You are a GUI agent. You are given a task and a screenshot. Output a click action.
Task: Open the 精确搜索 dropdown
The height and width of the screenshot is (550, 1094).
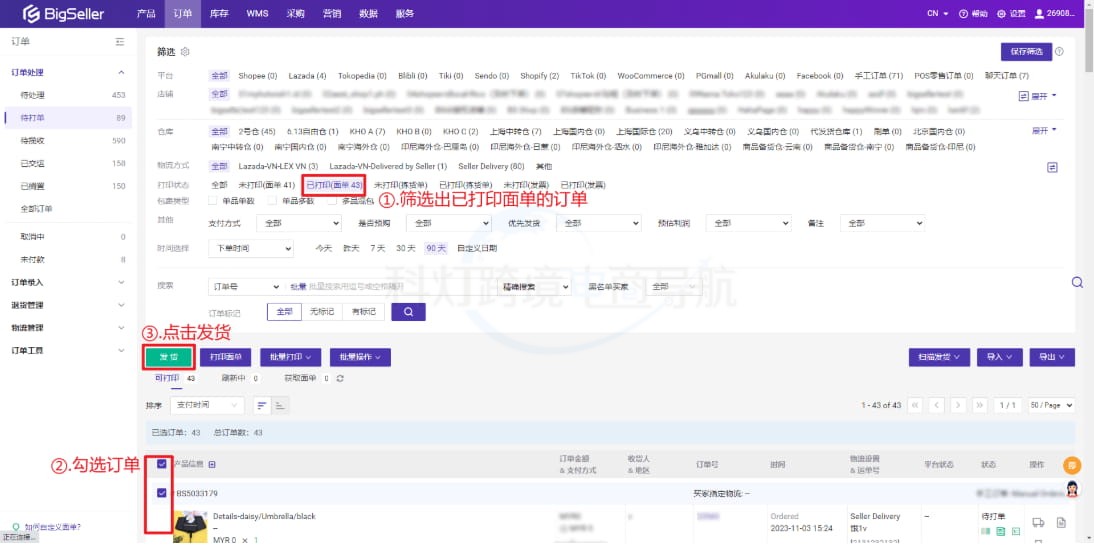pyautogui.click(x=534, y=287)
